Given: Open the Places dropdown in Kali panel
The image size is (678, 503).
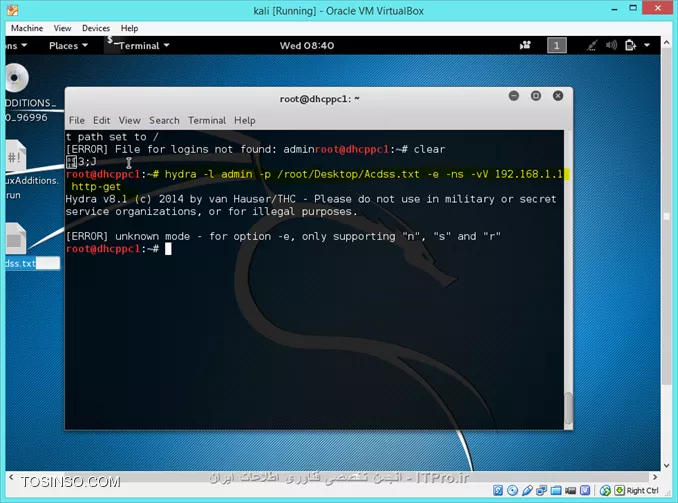Looking at the screenshot, I should pos(68,45).
